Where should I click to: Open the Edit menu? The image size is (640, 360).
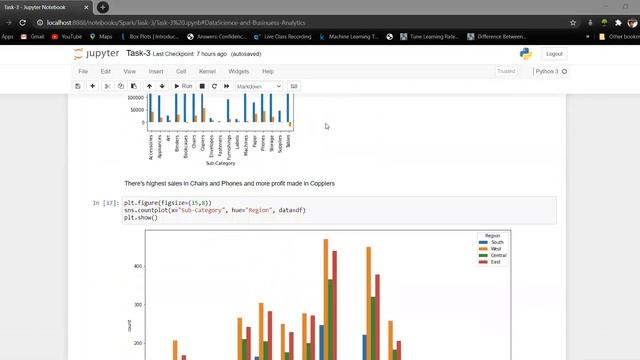[x=106, y=71]
